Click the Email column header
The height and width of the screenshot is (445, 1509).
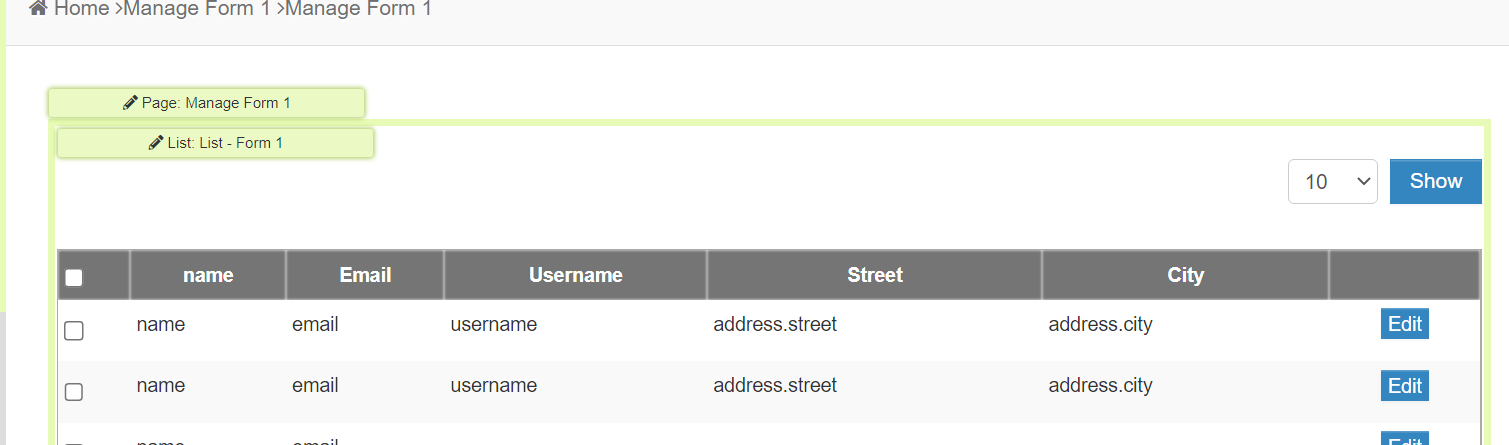click(x=365, y=275)
